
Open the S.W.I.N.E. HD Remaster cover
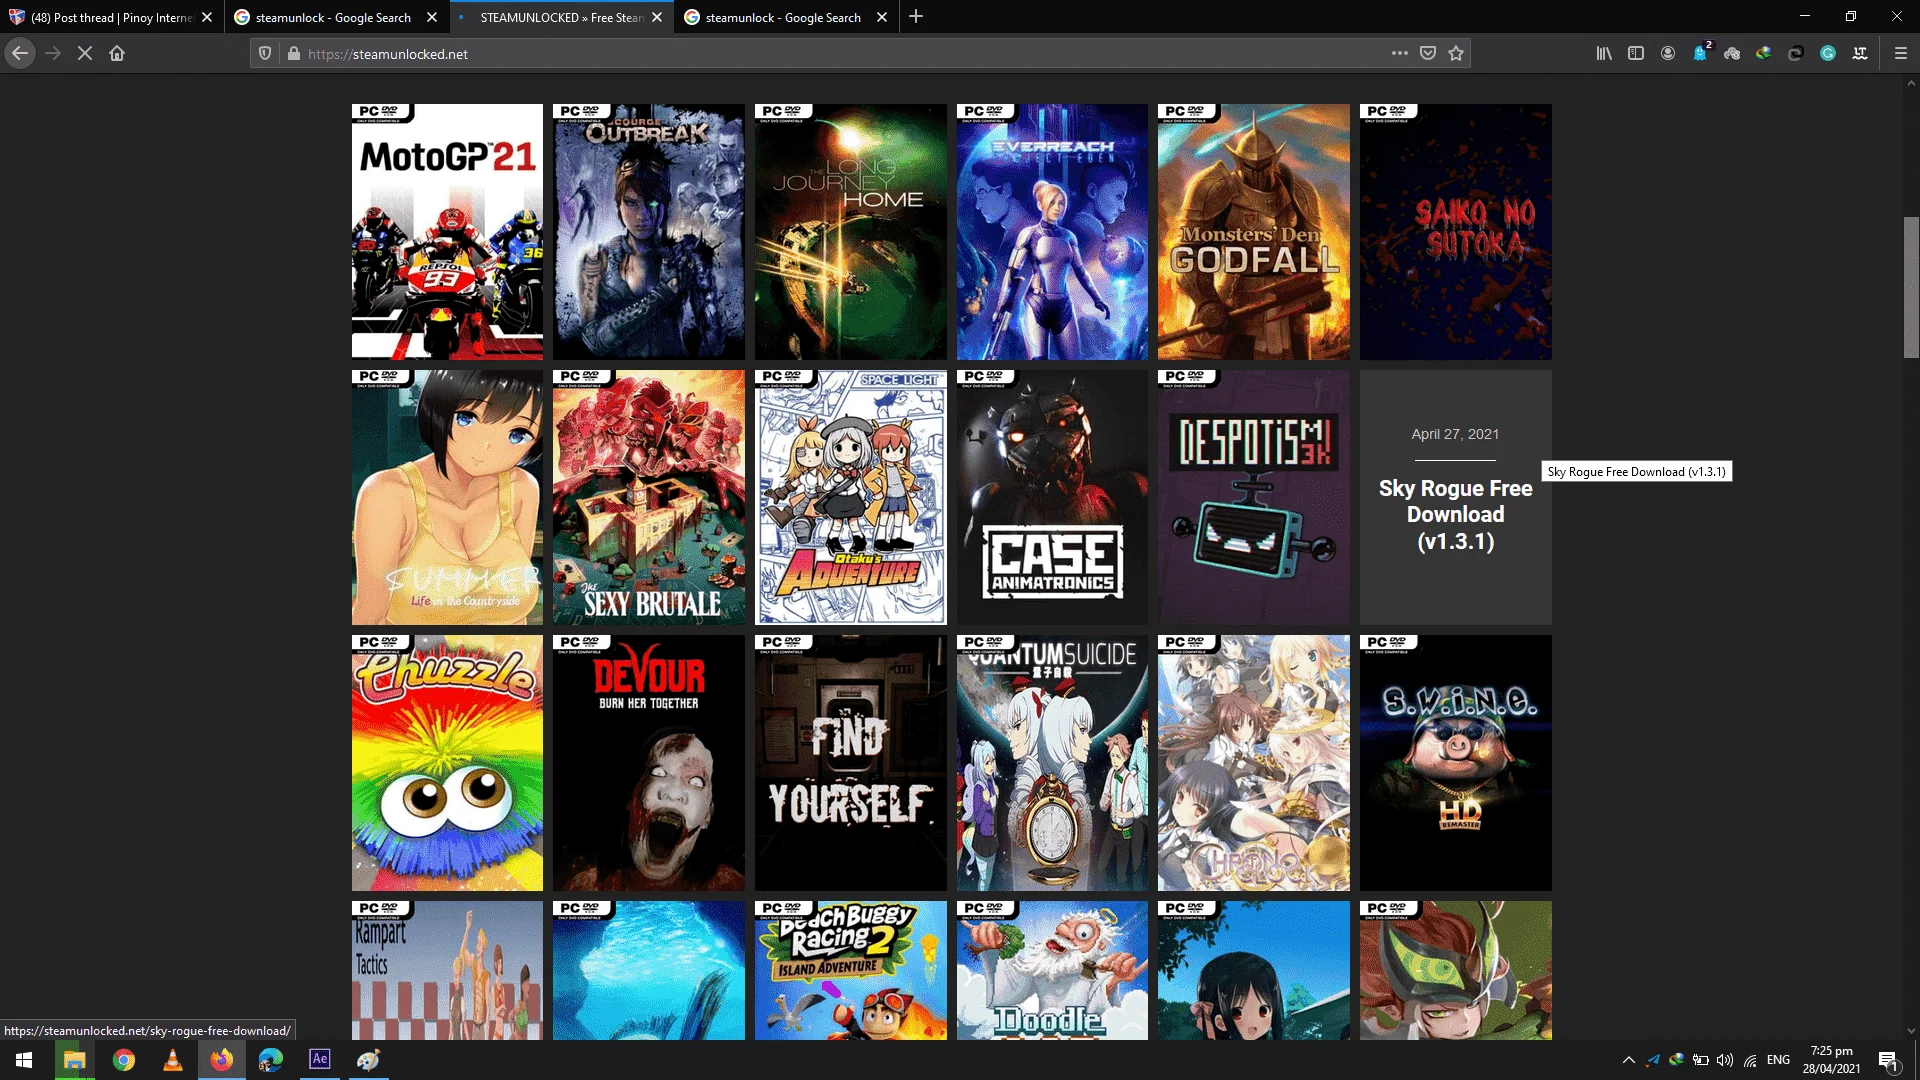1456,763
